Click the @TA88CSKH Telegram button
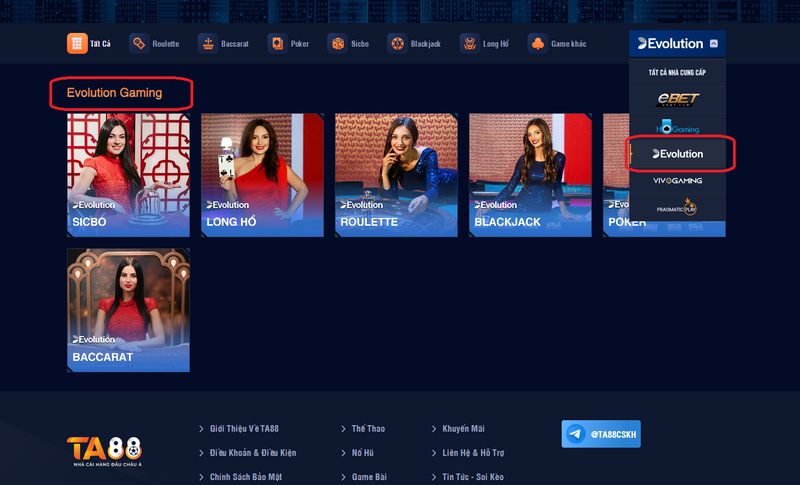 tap(601, 434)
